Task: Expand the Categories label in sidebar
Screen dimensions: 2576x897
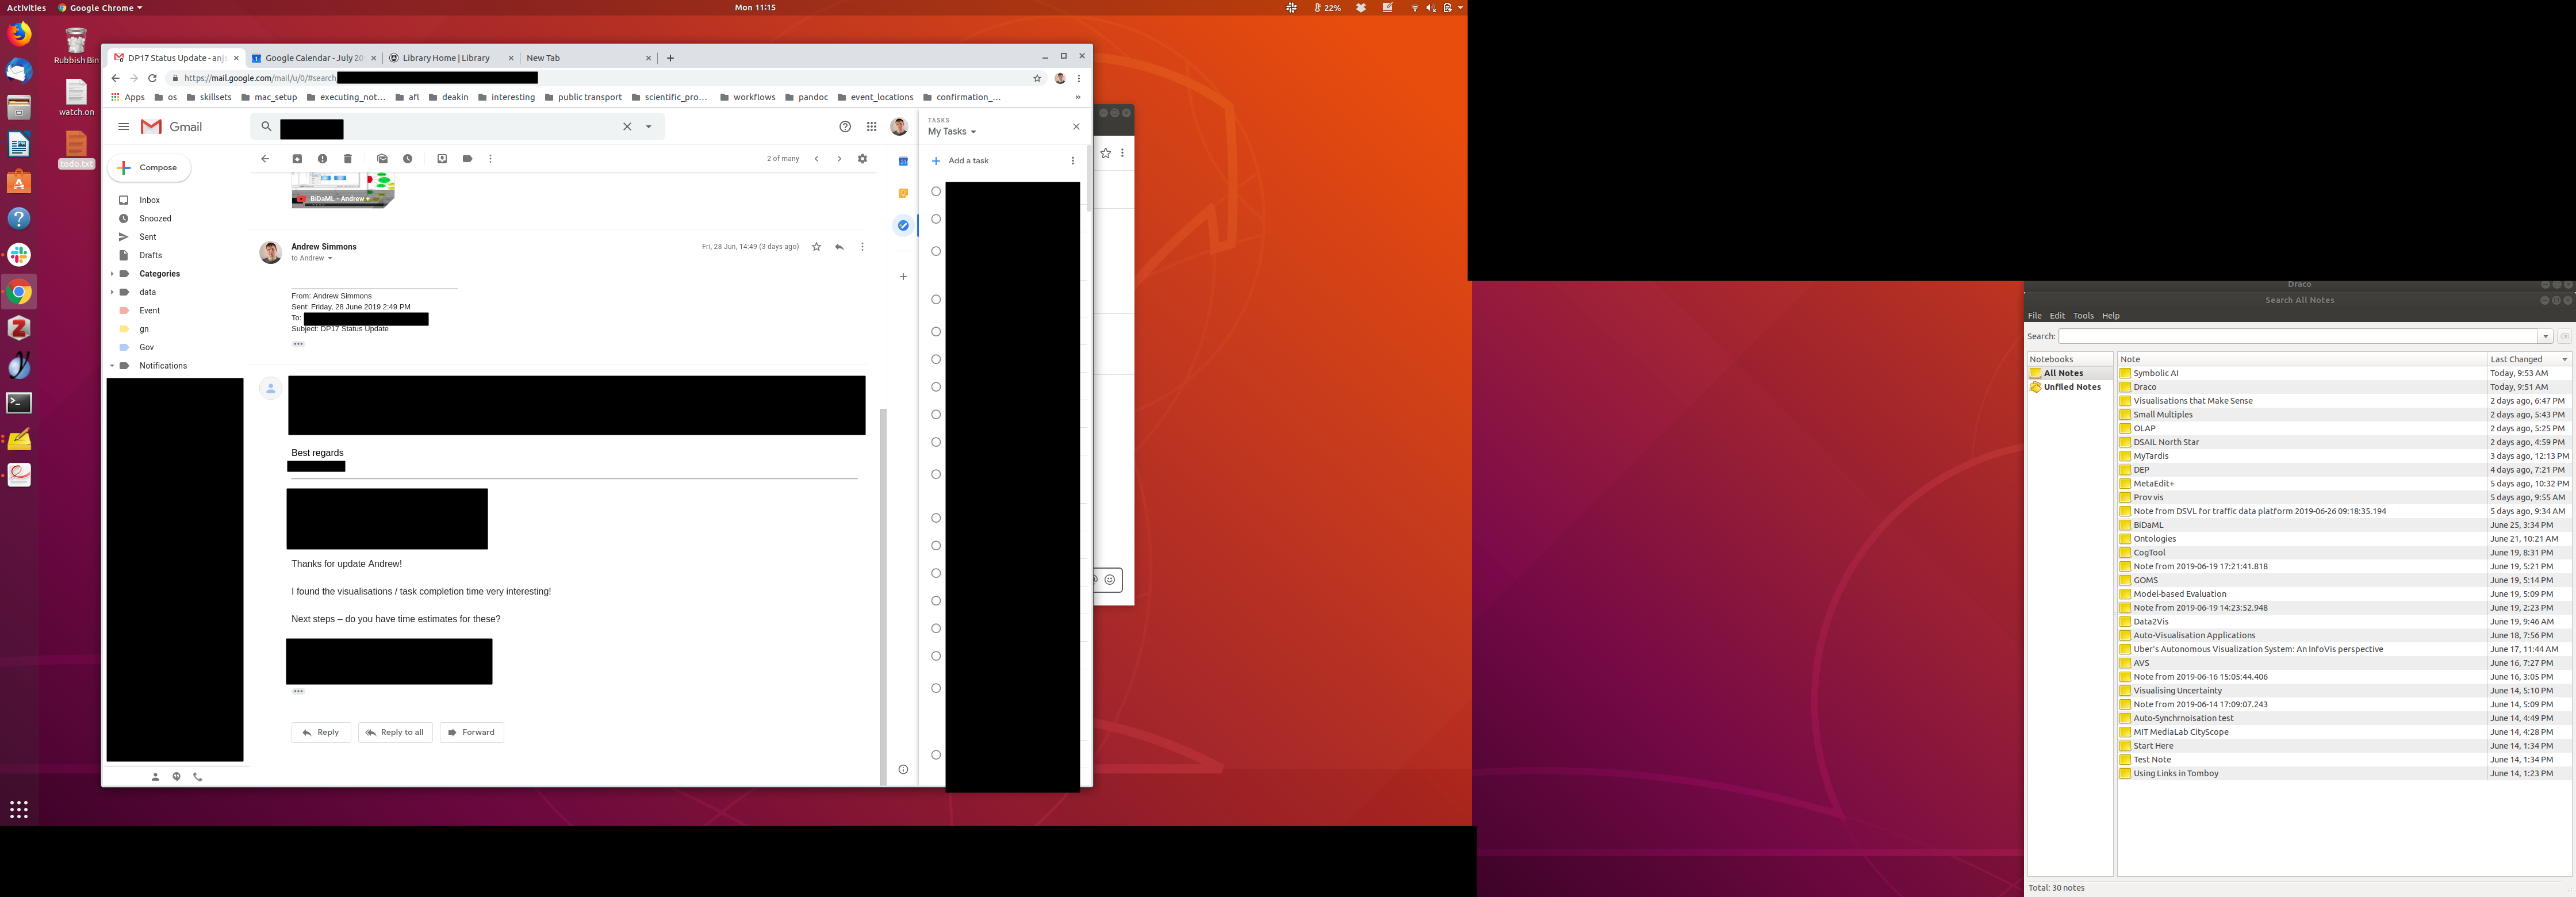Action: 112,274
